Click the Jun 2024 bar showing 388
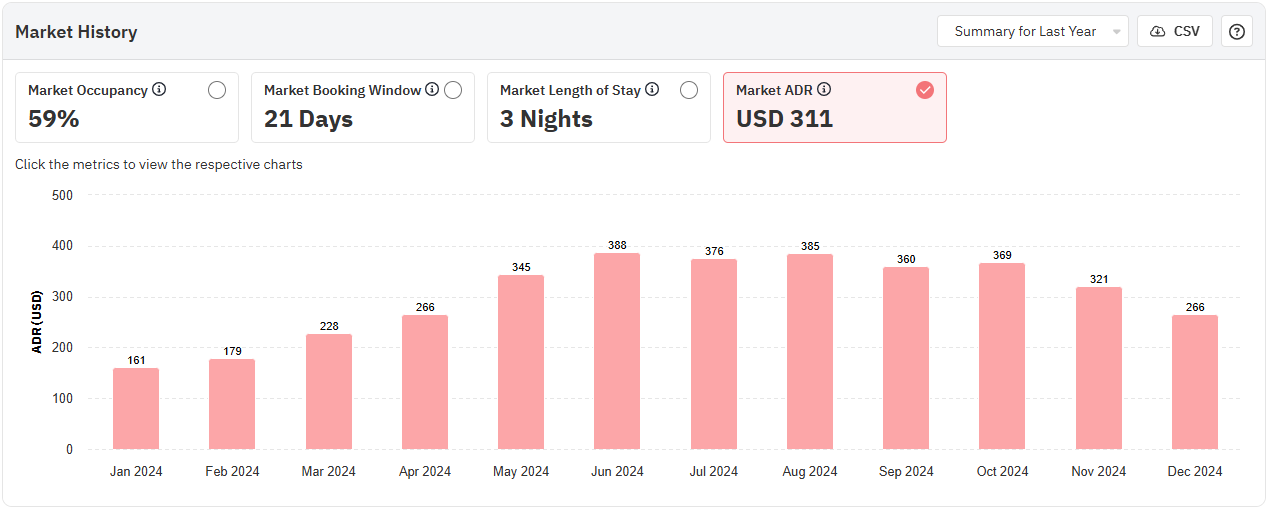Image resolution: width=1270 pixels, height=508 pixels. click(x=617, y=351)
